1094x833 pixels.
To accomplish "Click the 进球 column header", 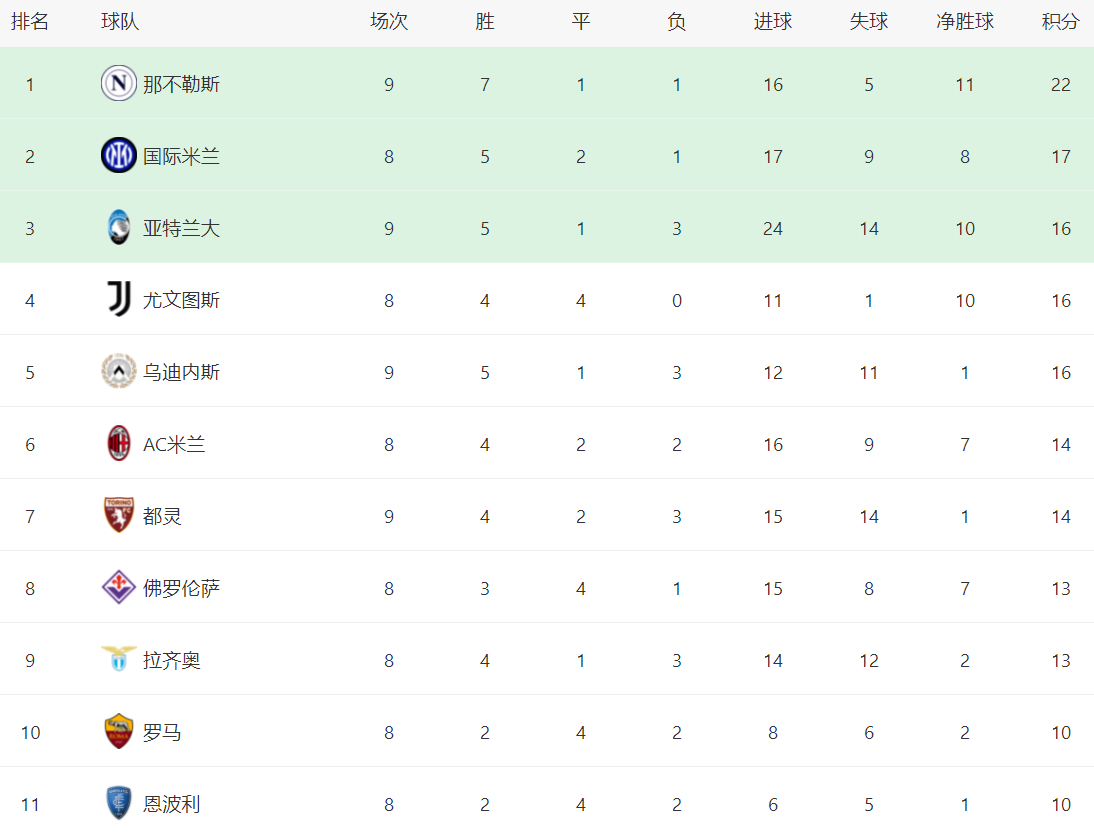I will point(772,22).
